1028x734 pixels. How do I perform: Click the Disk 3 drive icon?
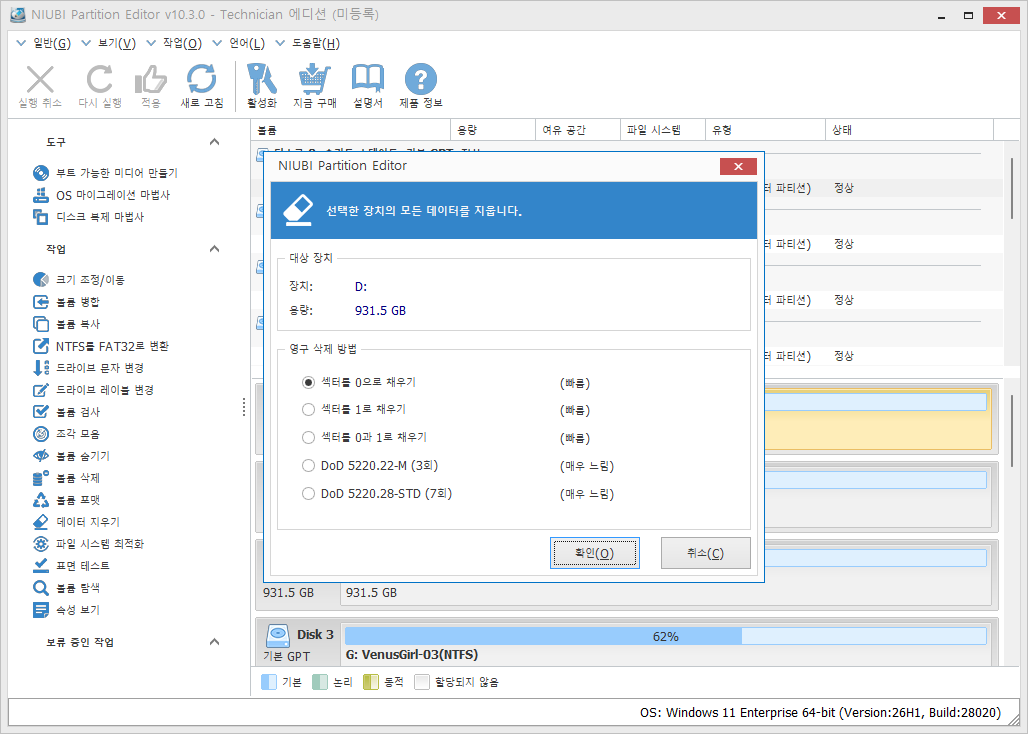(x=278, y=635)
